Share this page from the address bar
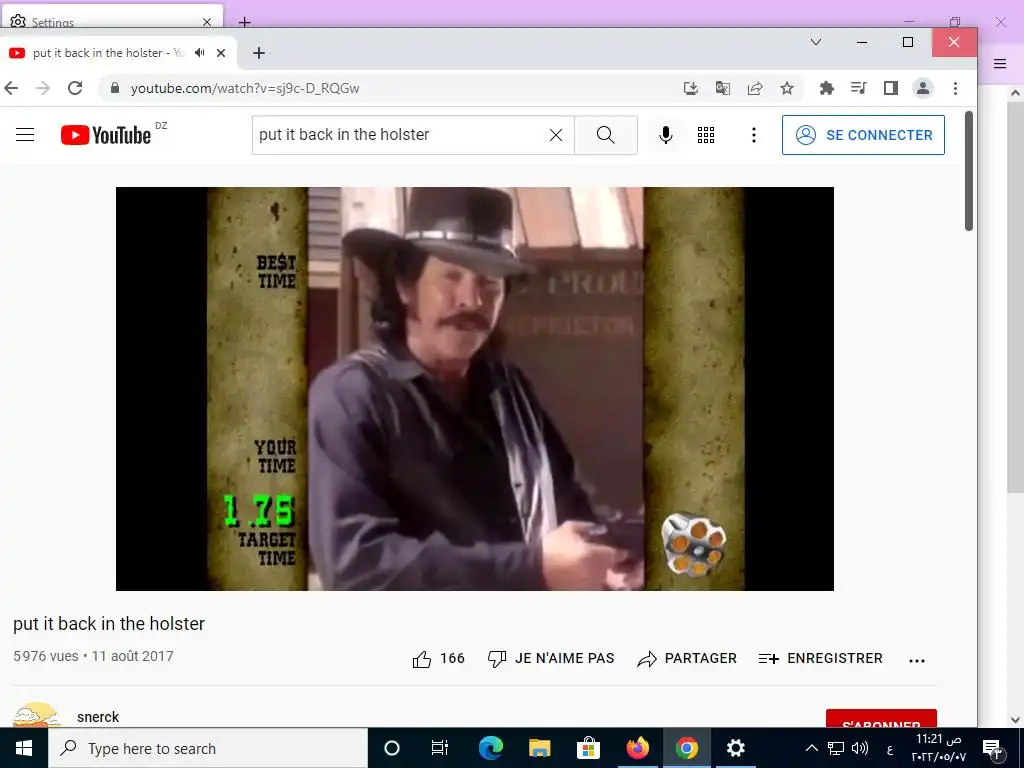The height and width of the screenshot is (768, 1024). coord(755,88)
